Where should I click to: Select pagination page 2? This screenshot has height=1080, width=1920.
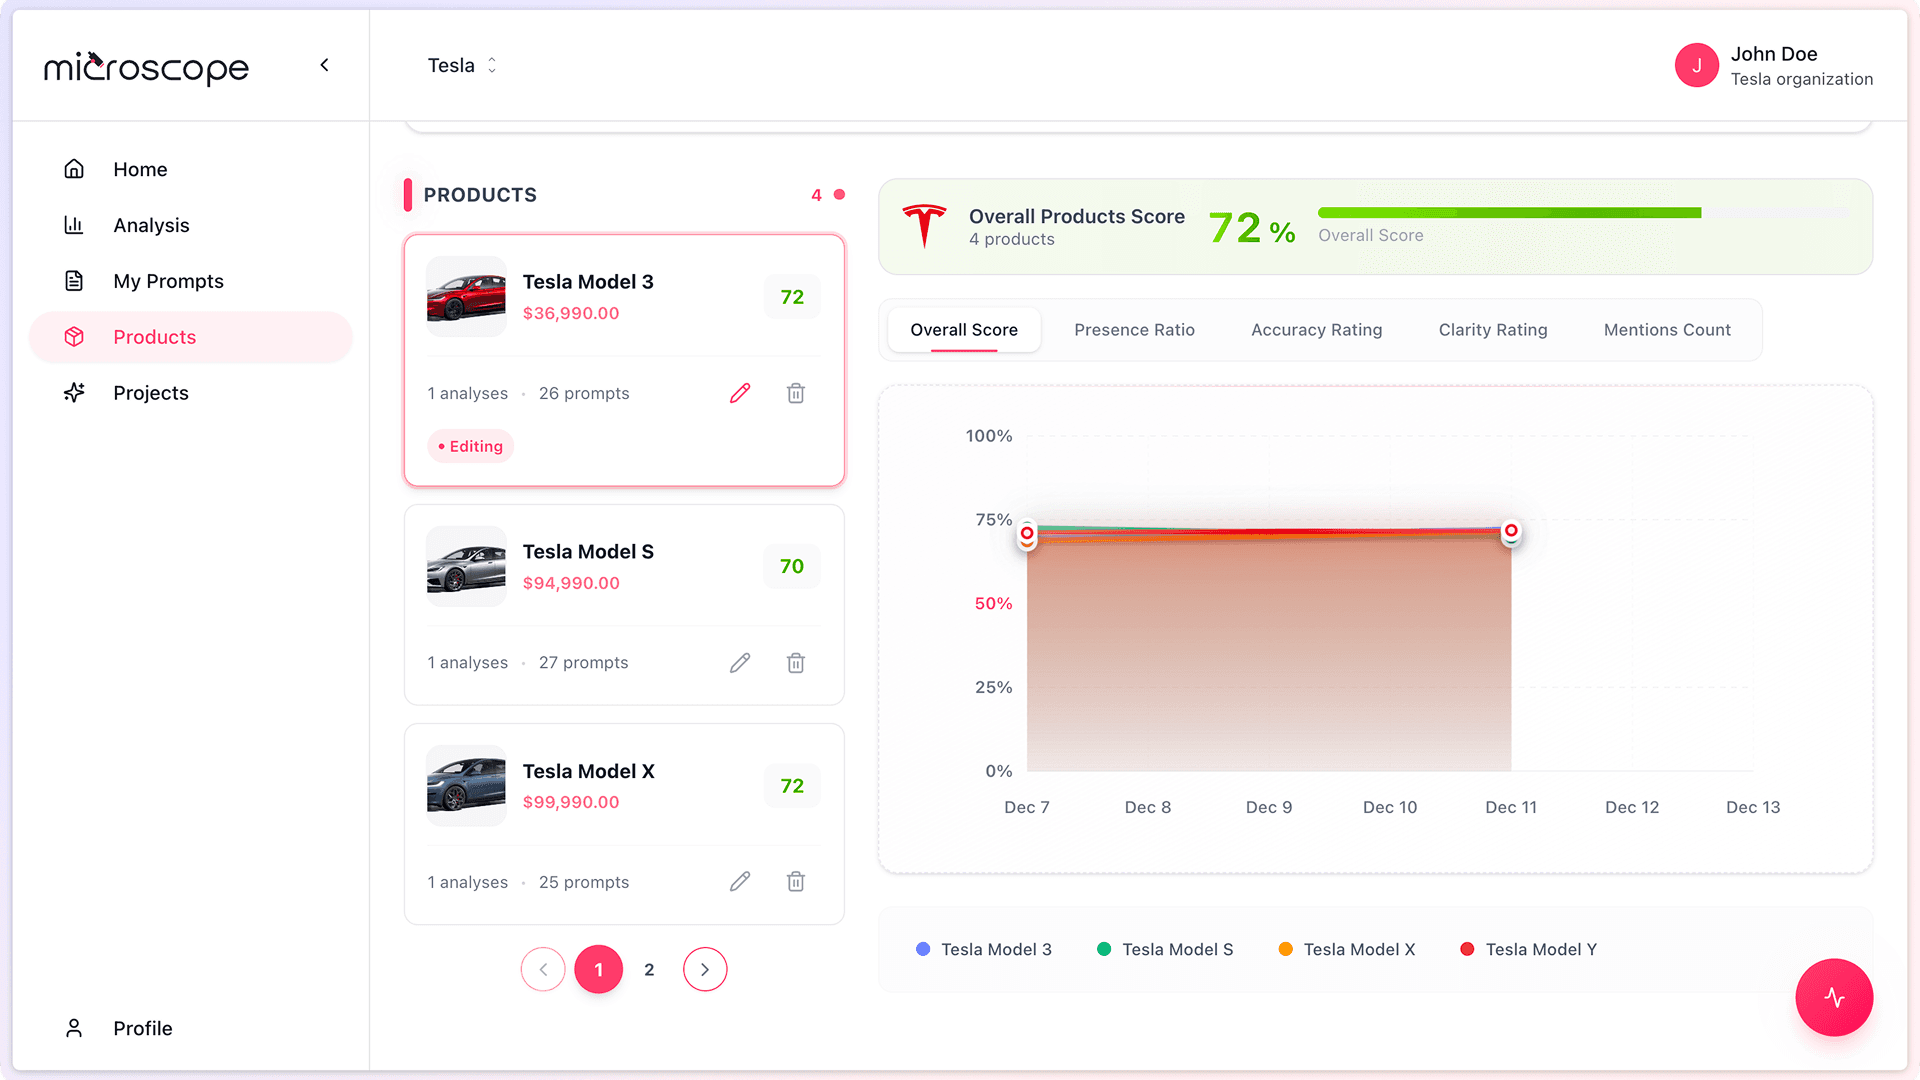point(649,968)
